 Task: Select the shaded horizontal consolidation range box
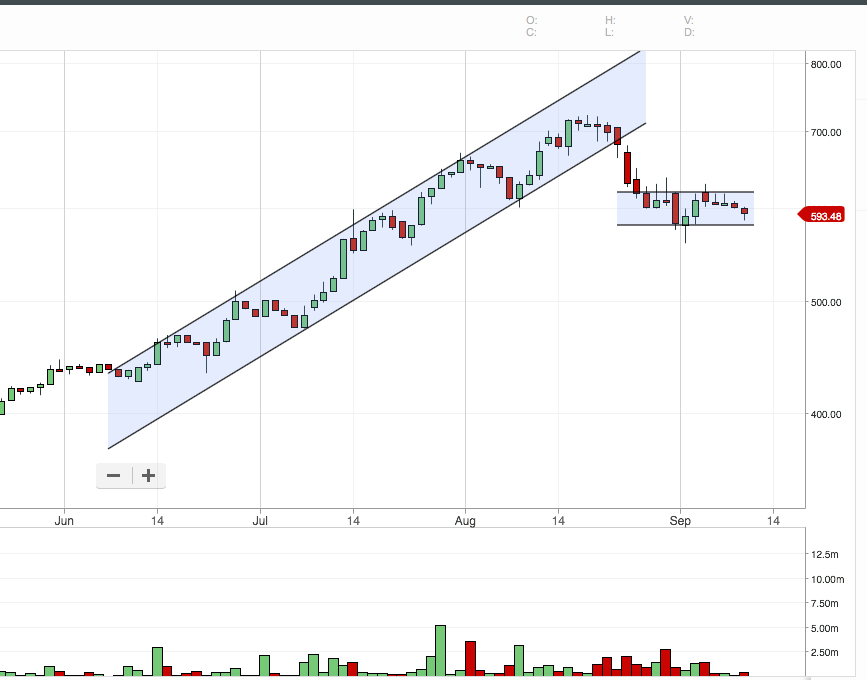tap(686, 208)
